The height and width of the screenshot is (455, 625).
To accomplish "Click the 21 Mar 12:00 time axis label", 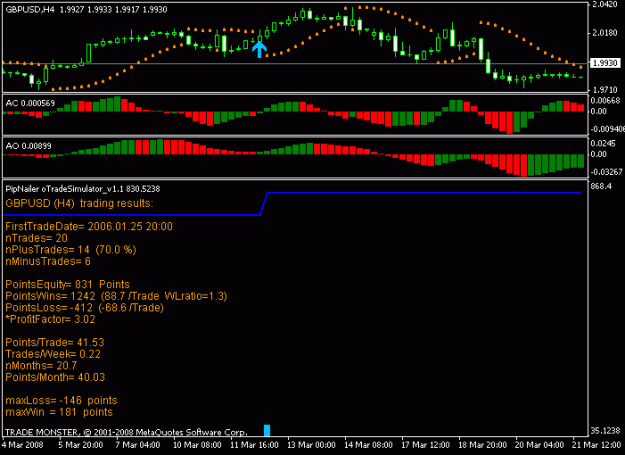I will (597, 445).
